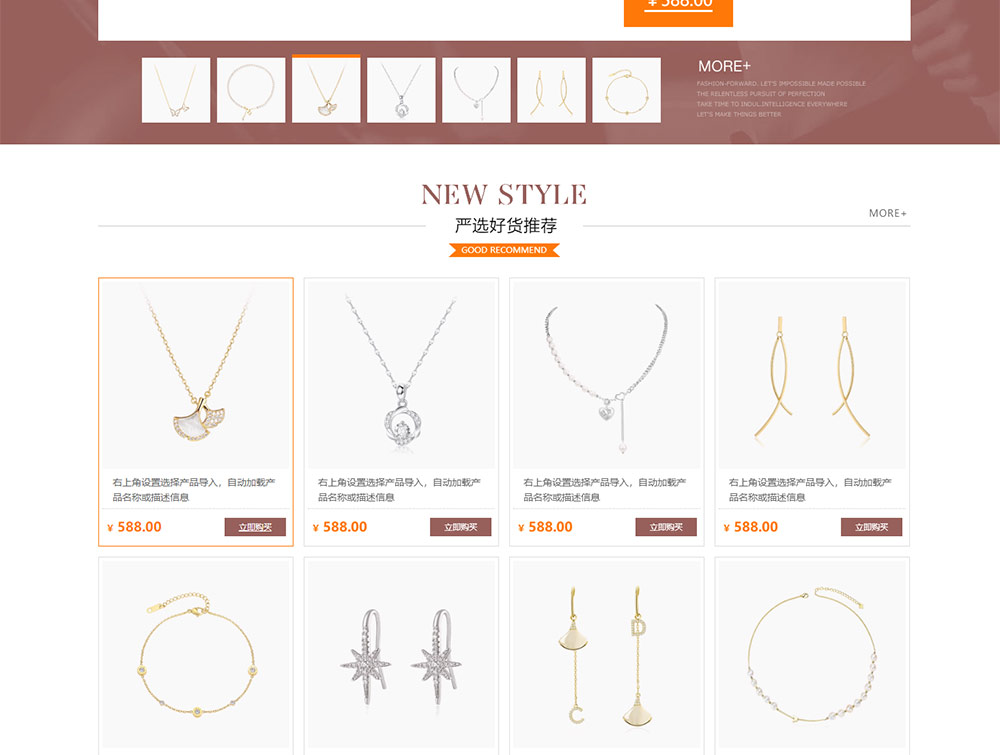
Task: Select the highlighted ginkgo necklace thumbnail
Action: 326,90
